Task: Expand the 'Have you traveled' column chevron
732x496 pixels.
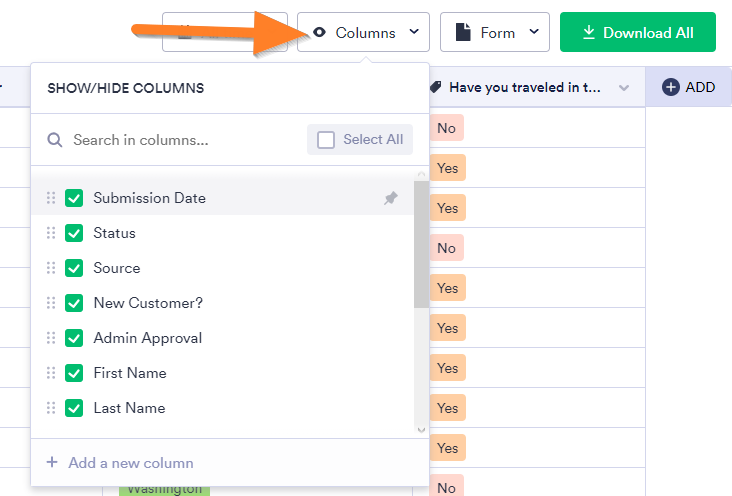Action: [624, 88]
